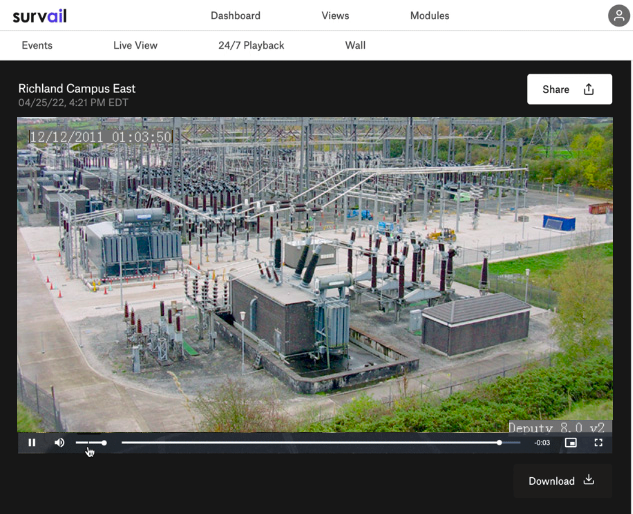
Task: Click the remaining time indicator -0:03
Action: click(x=542, y=442)
